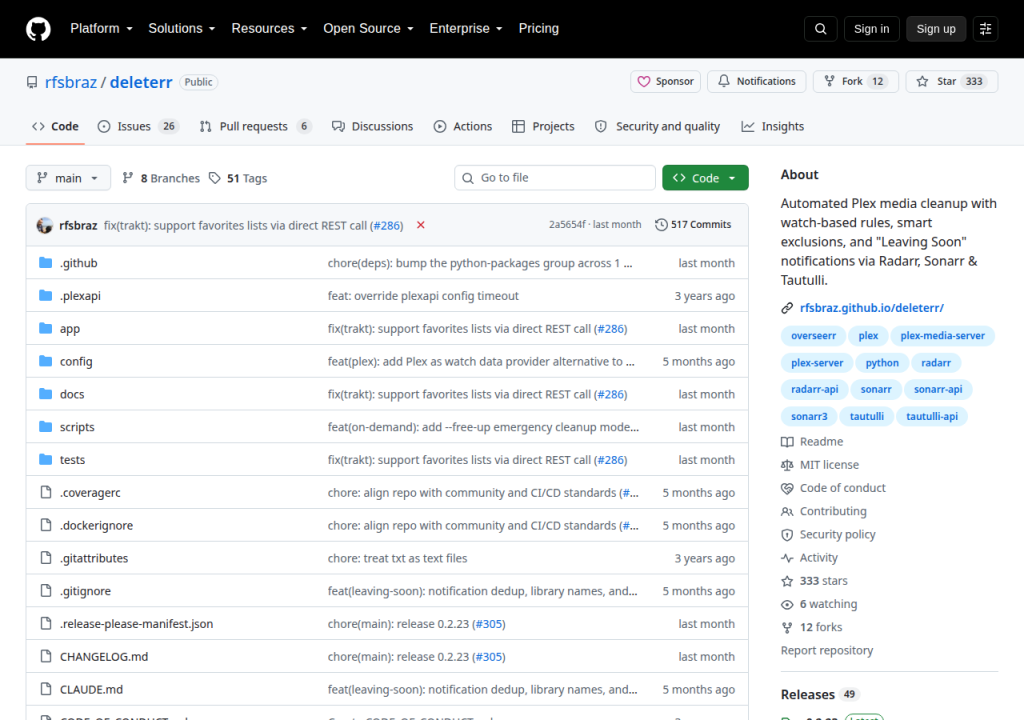Click the Contributing people icon

coord(787,512)
